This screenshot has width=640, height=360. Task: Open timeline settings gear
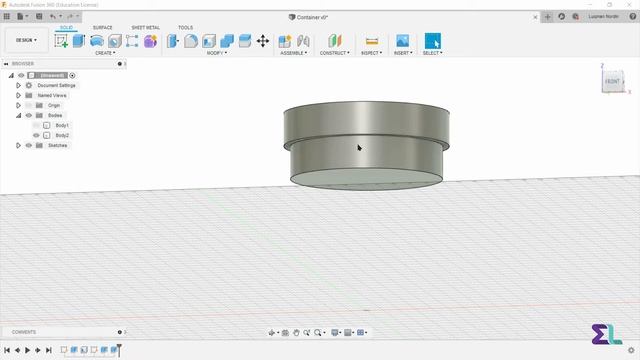point(631,350)
